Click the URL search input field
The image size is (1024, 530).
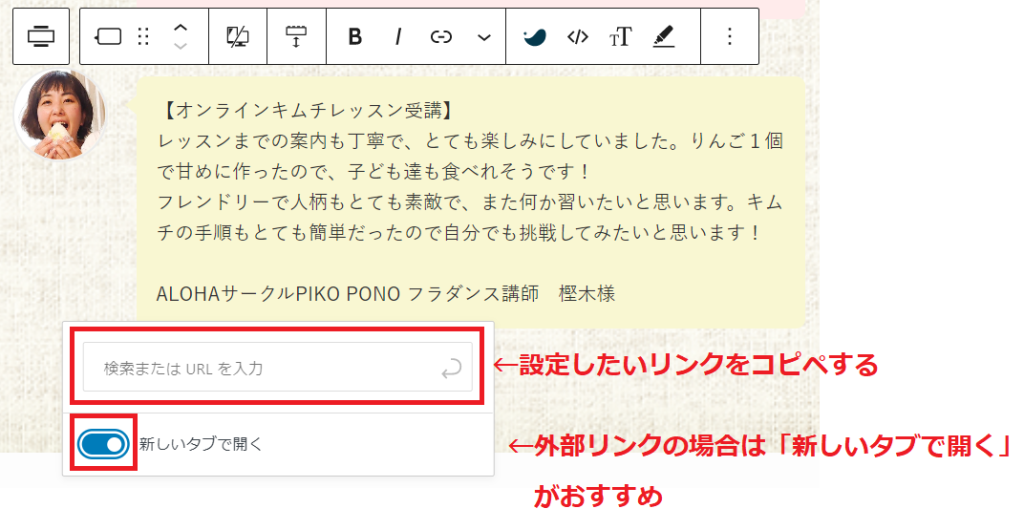pyautogui.click(x=260, y=369)
